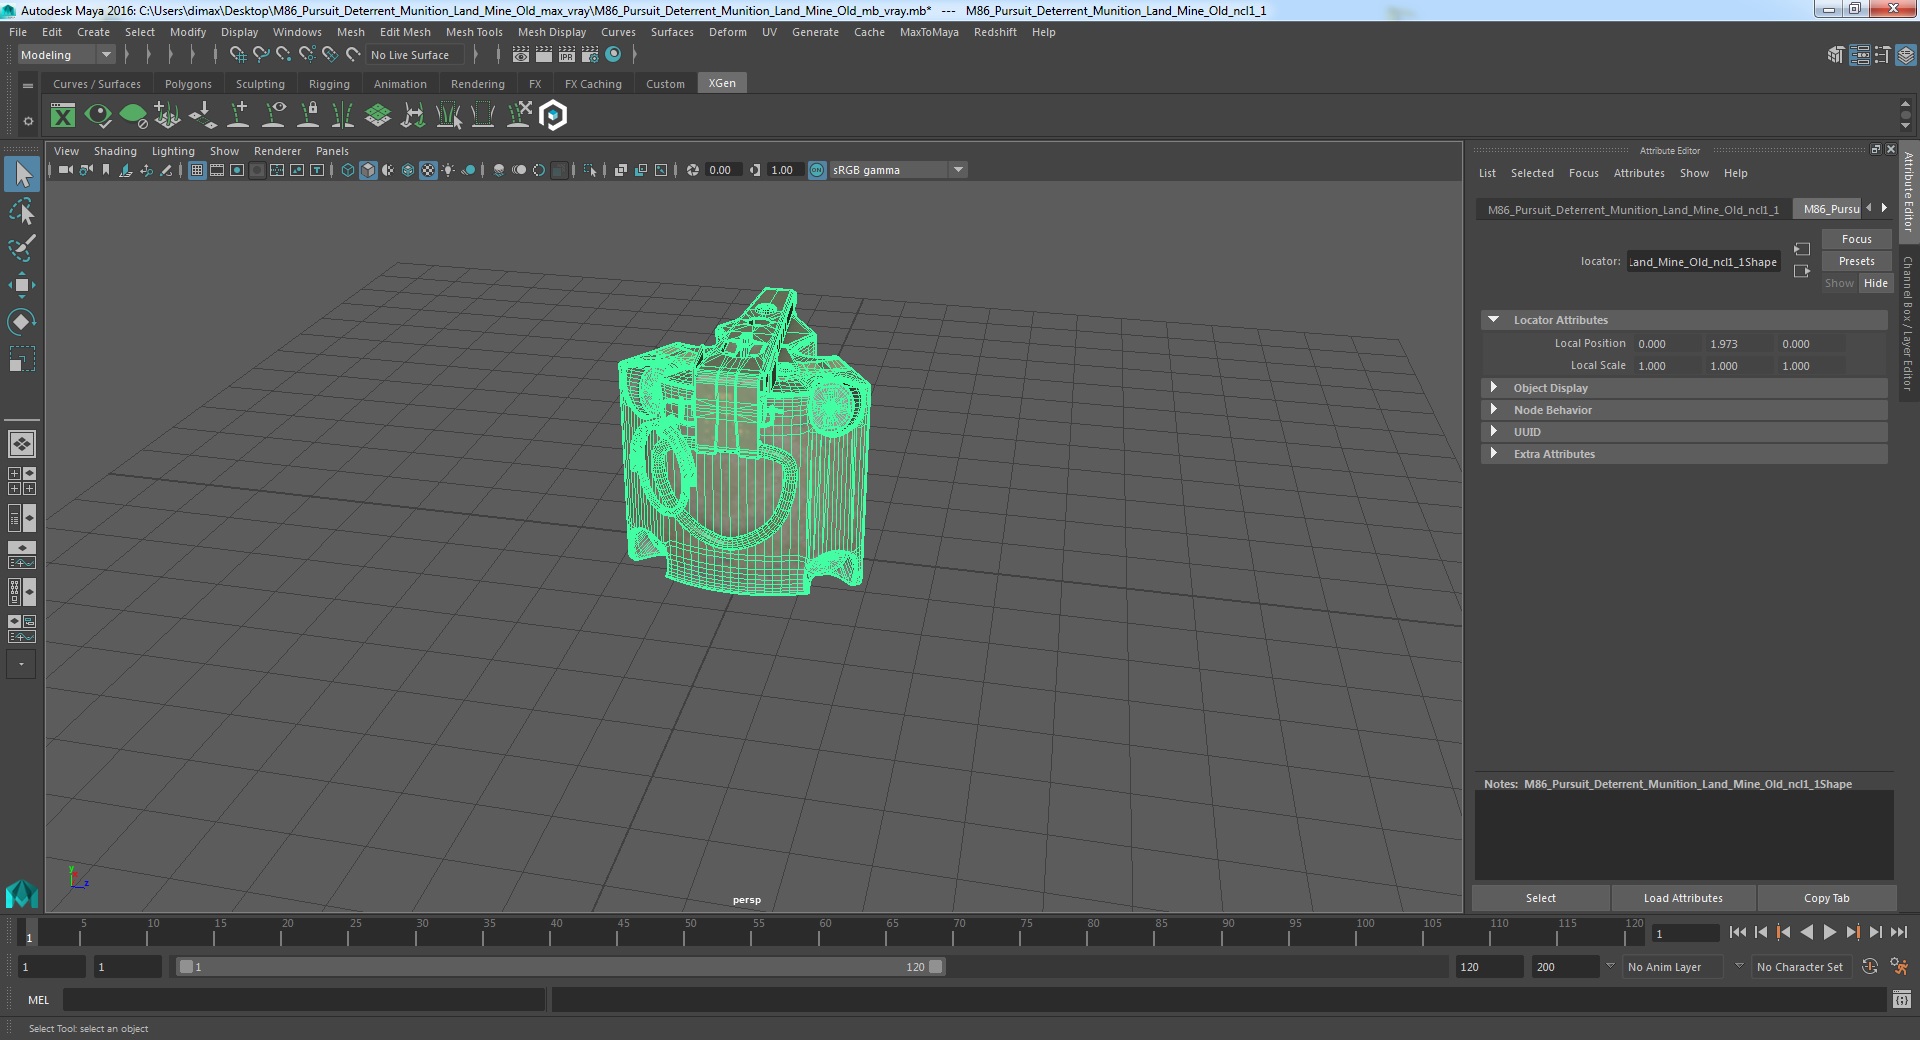Toggle color management sRGB icon
This screenshot has width=1920, height=1040.
click(817, 170)
